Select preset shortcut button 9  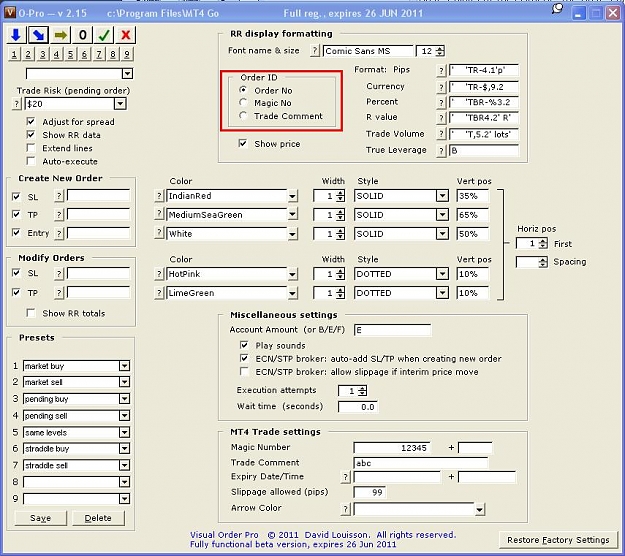127,54
